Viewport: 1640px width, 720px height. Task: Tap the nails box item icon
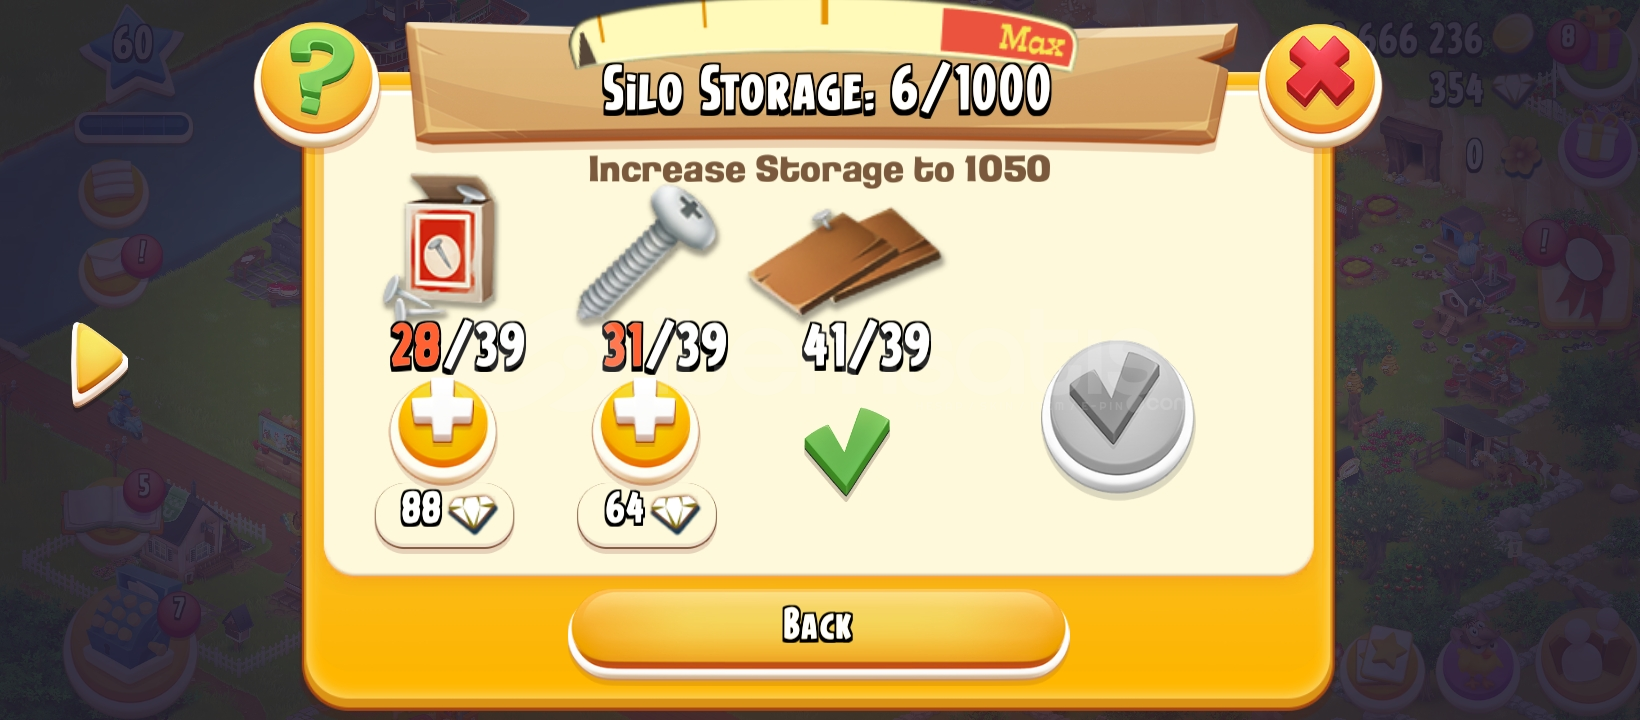[441, 244]
